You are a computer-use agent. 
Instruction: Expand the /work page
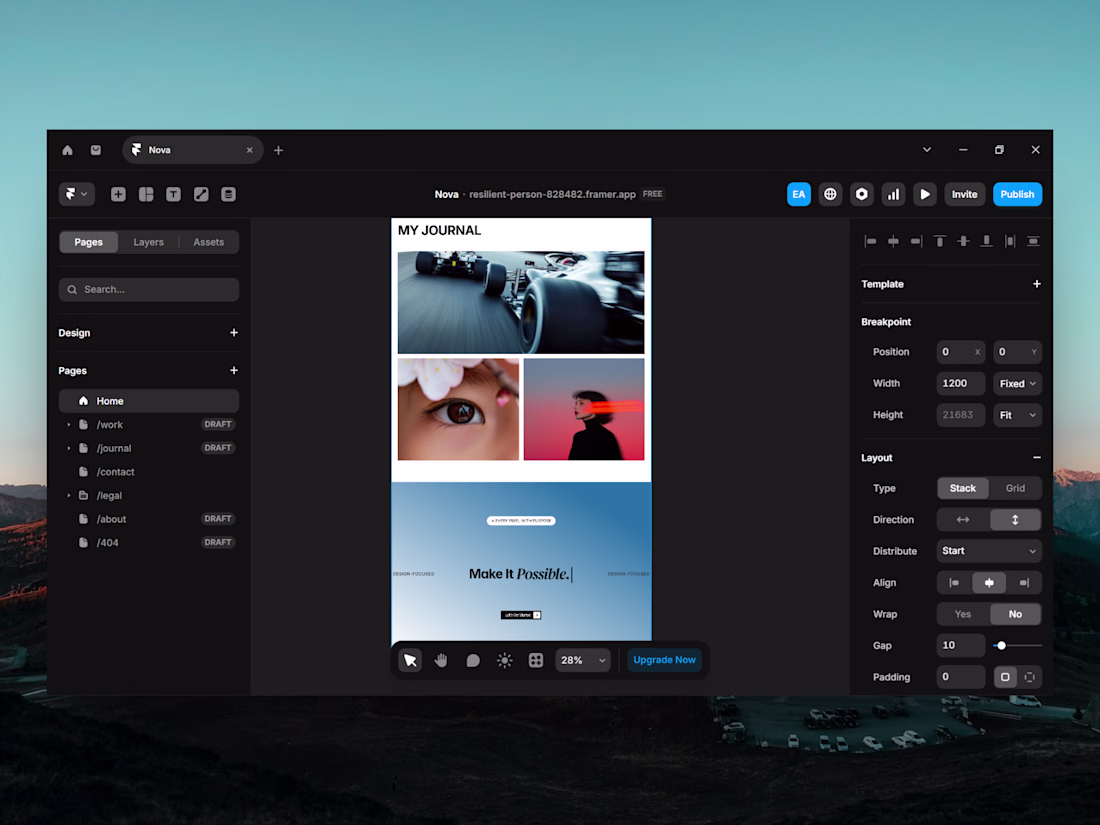(x=69, y=424)
